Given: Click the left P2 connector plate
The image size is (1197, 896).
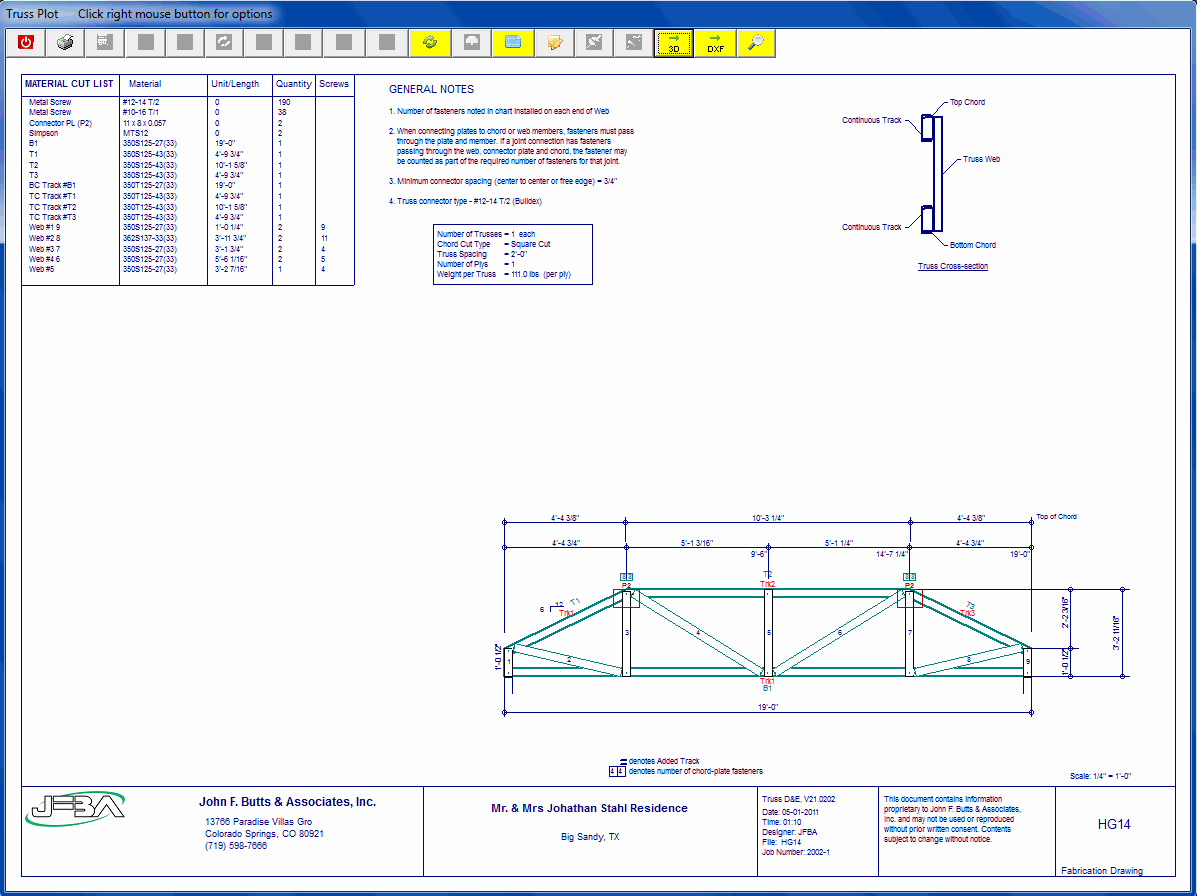Looking at the screenshot, I should (626, 598).
